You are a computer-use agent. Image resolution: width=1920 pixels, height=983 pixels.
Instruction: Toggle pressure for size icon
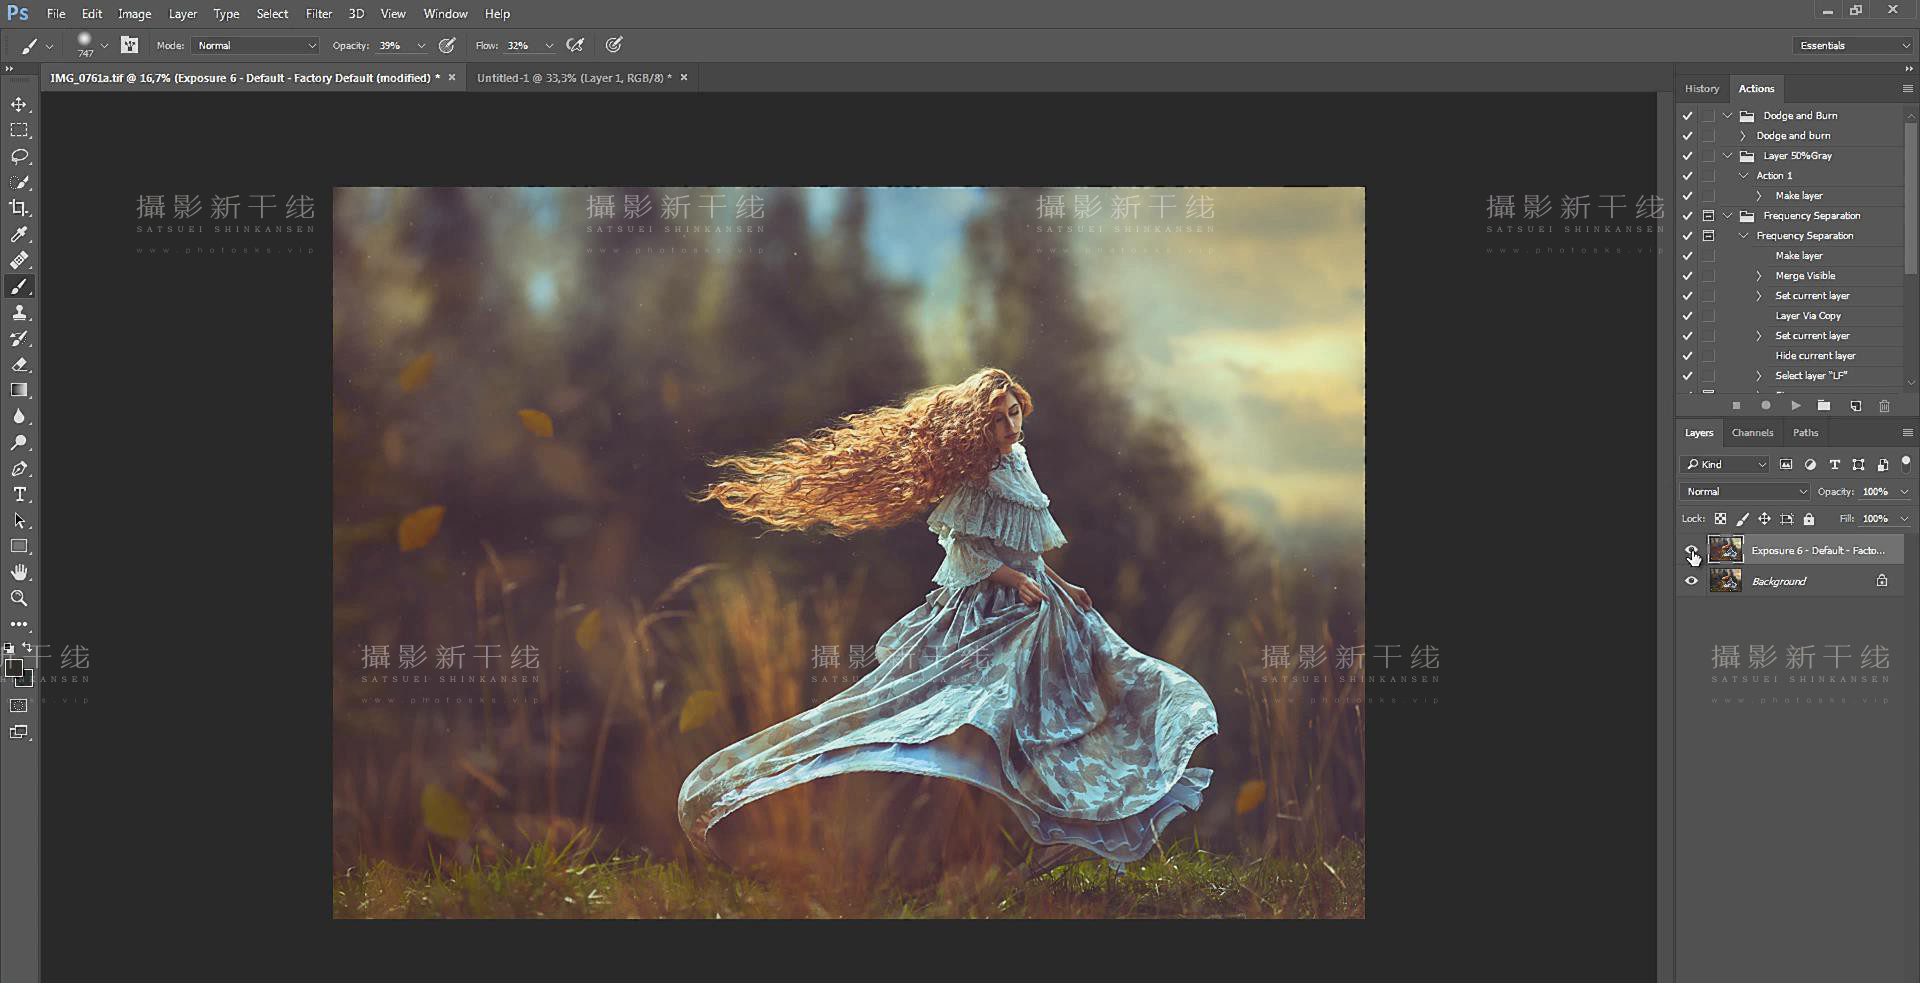614,45
